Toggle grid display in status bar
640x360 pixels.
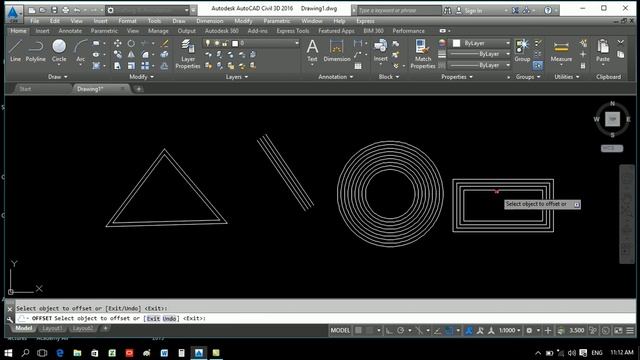358,330
